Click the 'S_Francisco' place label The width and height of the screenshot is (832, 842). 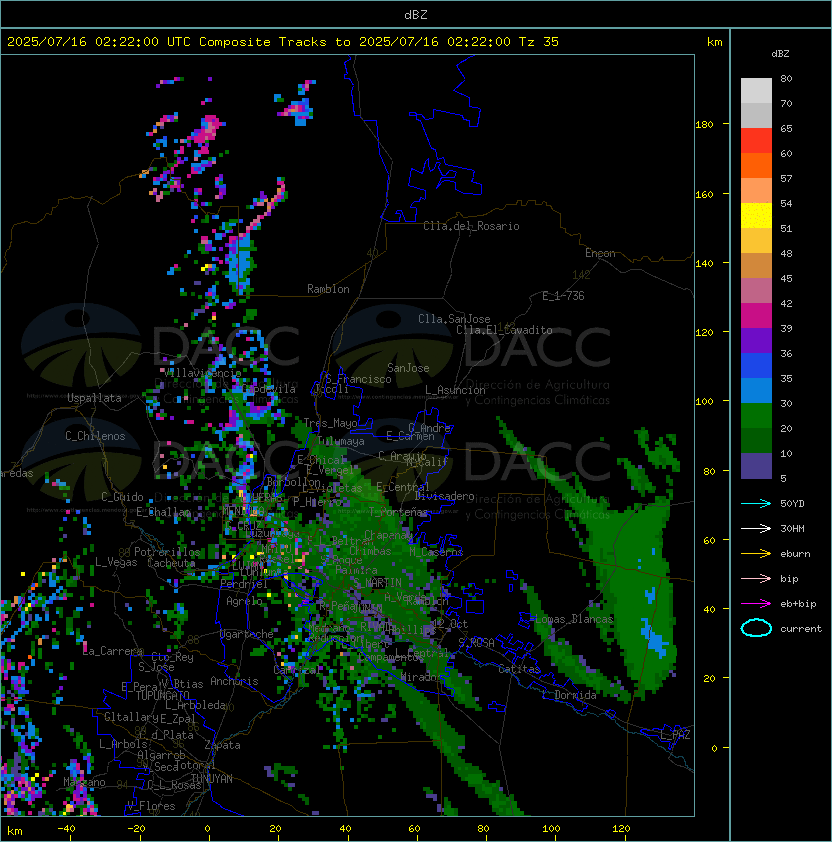pyautogui.click(x=358, y=379)
